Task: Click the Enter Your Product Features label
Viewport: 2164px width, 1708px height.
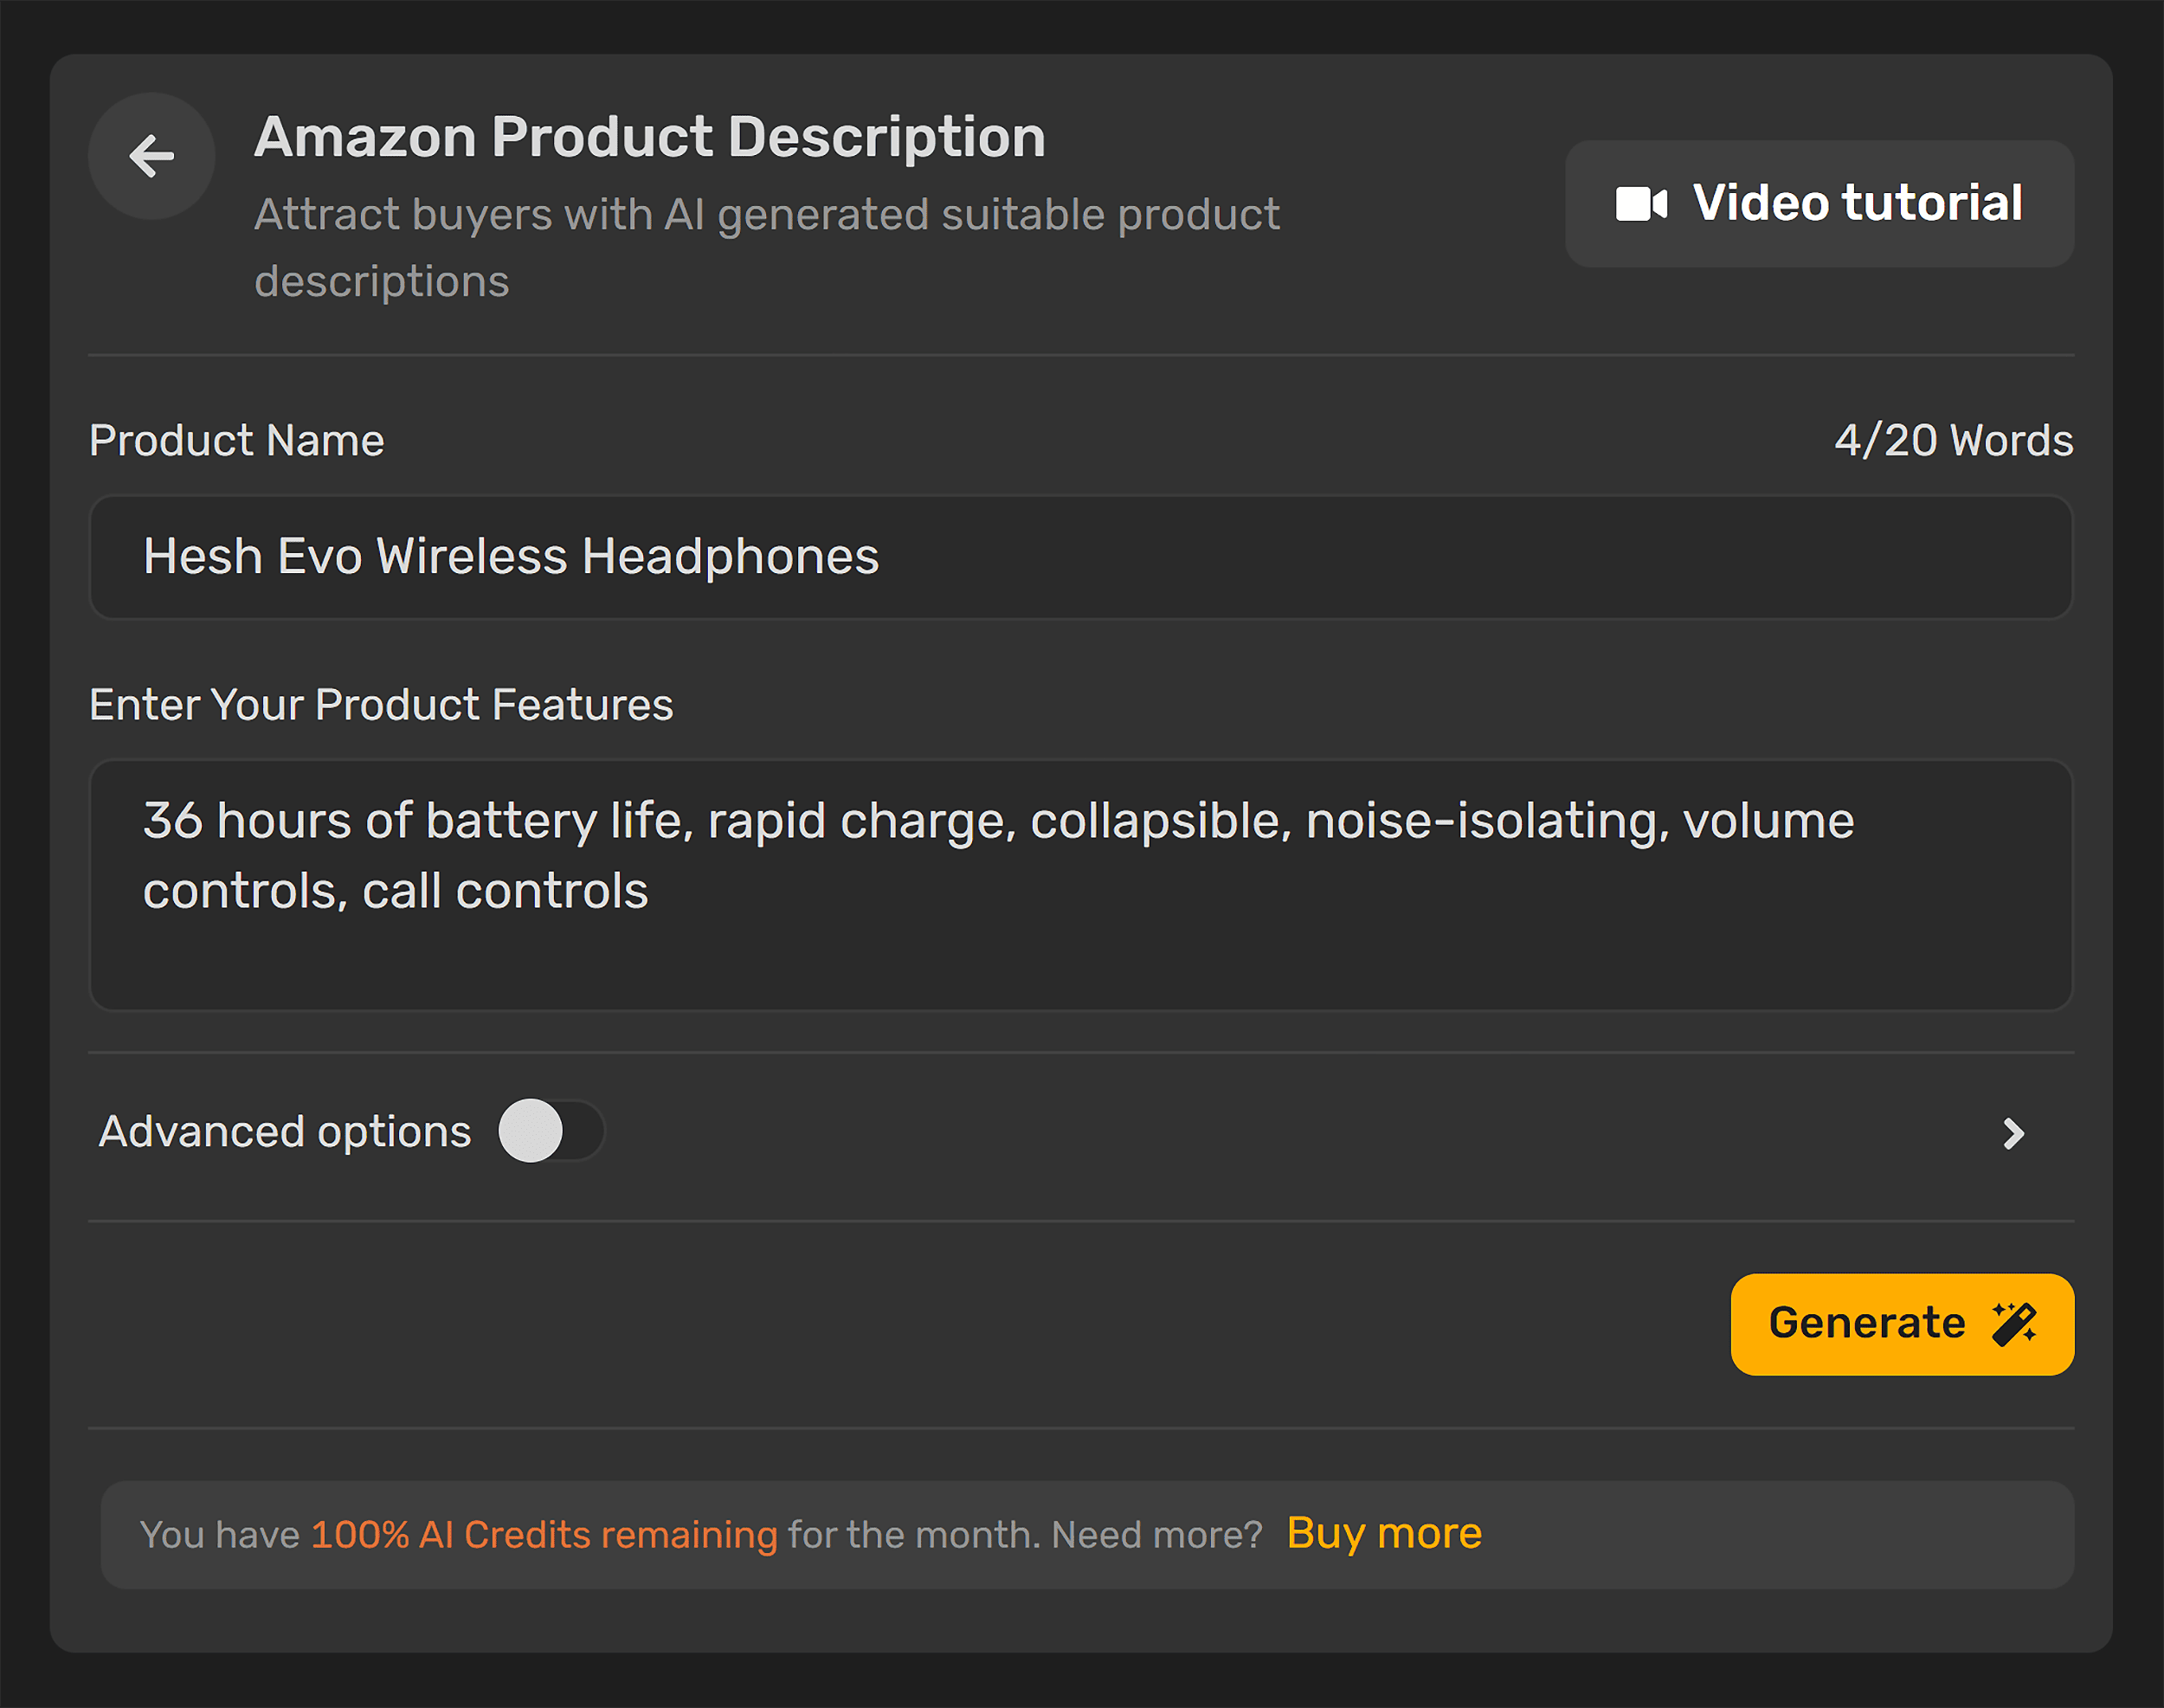Action: click(381, 705)
